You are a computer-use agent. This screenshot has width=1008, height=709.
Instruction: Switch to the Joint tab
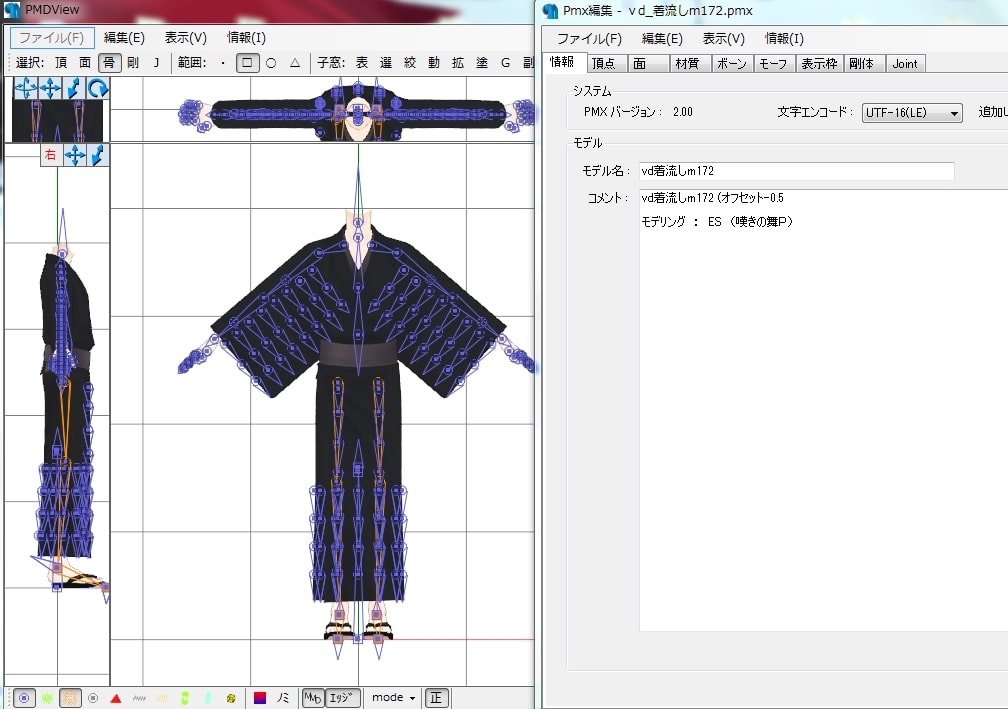[x=905, y=63]
